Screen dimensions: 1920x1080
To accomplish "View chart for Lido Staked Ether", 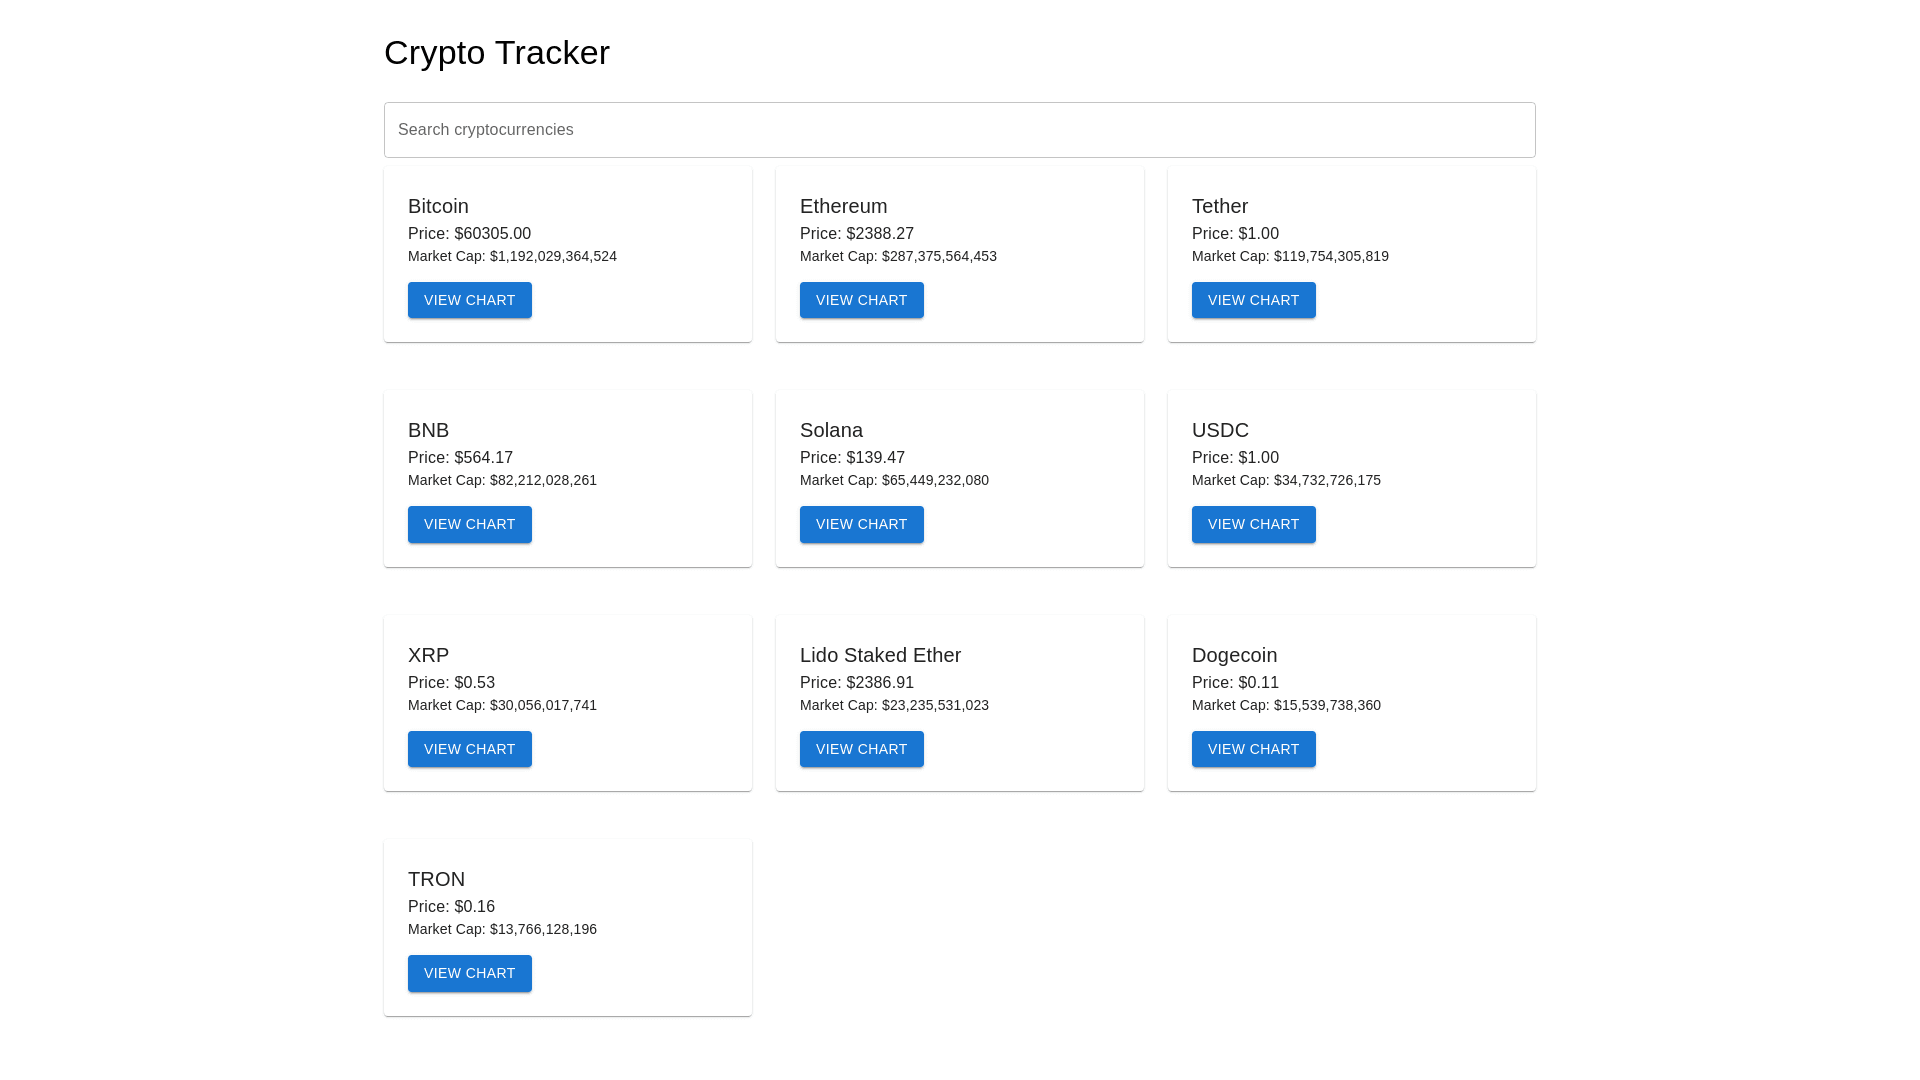I will point(861,749).
